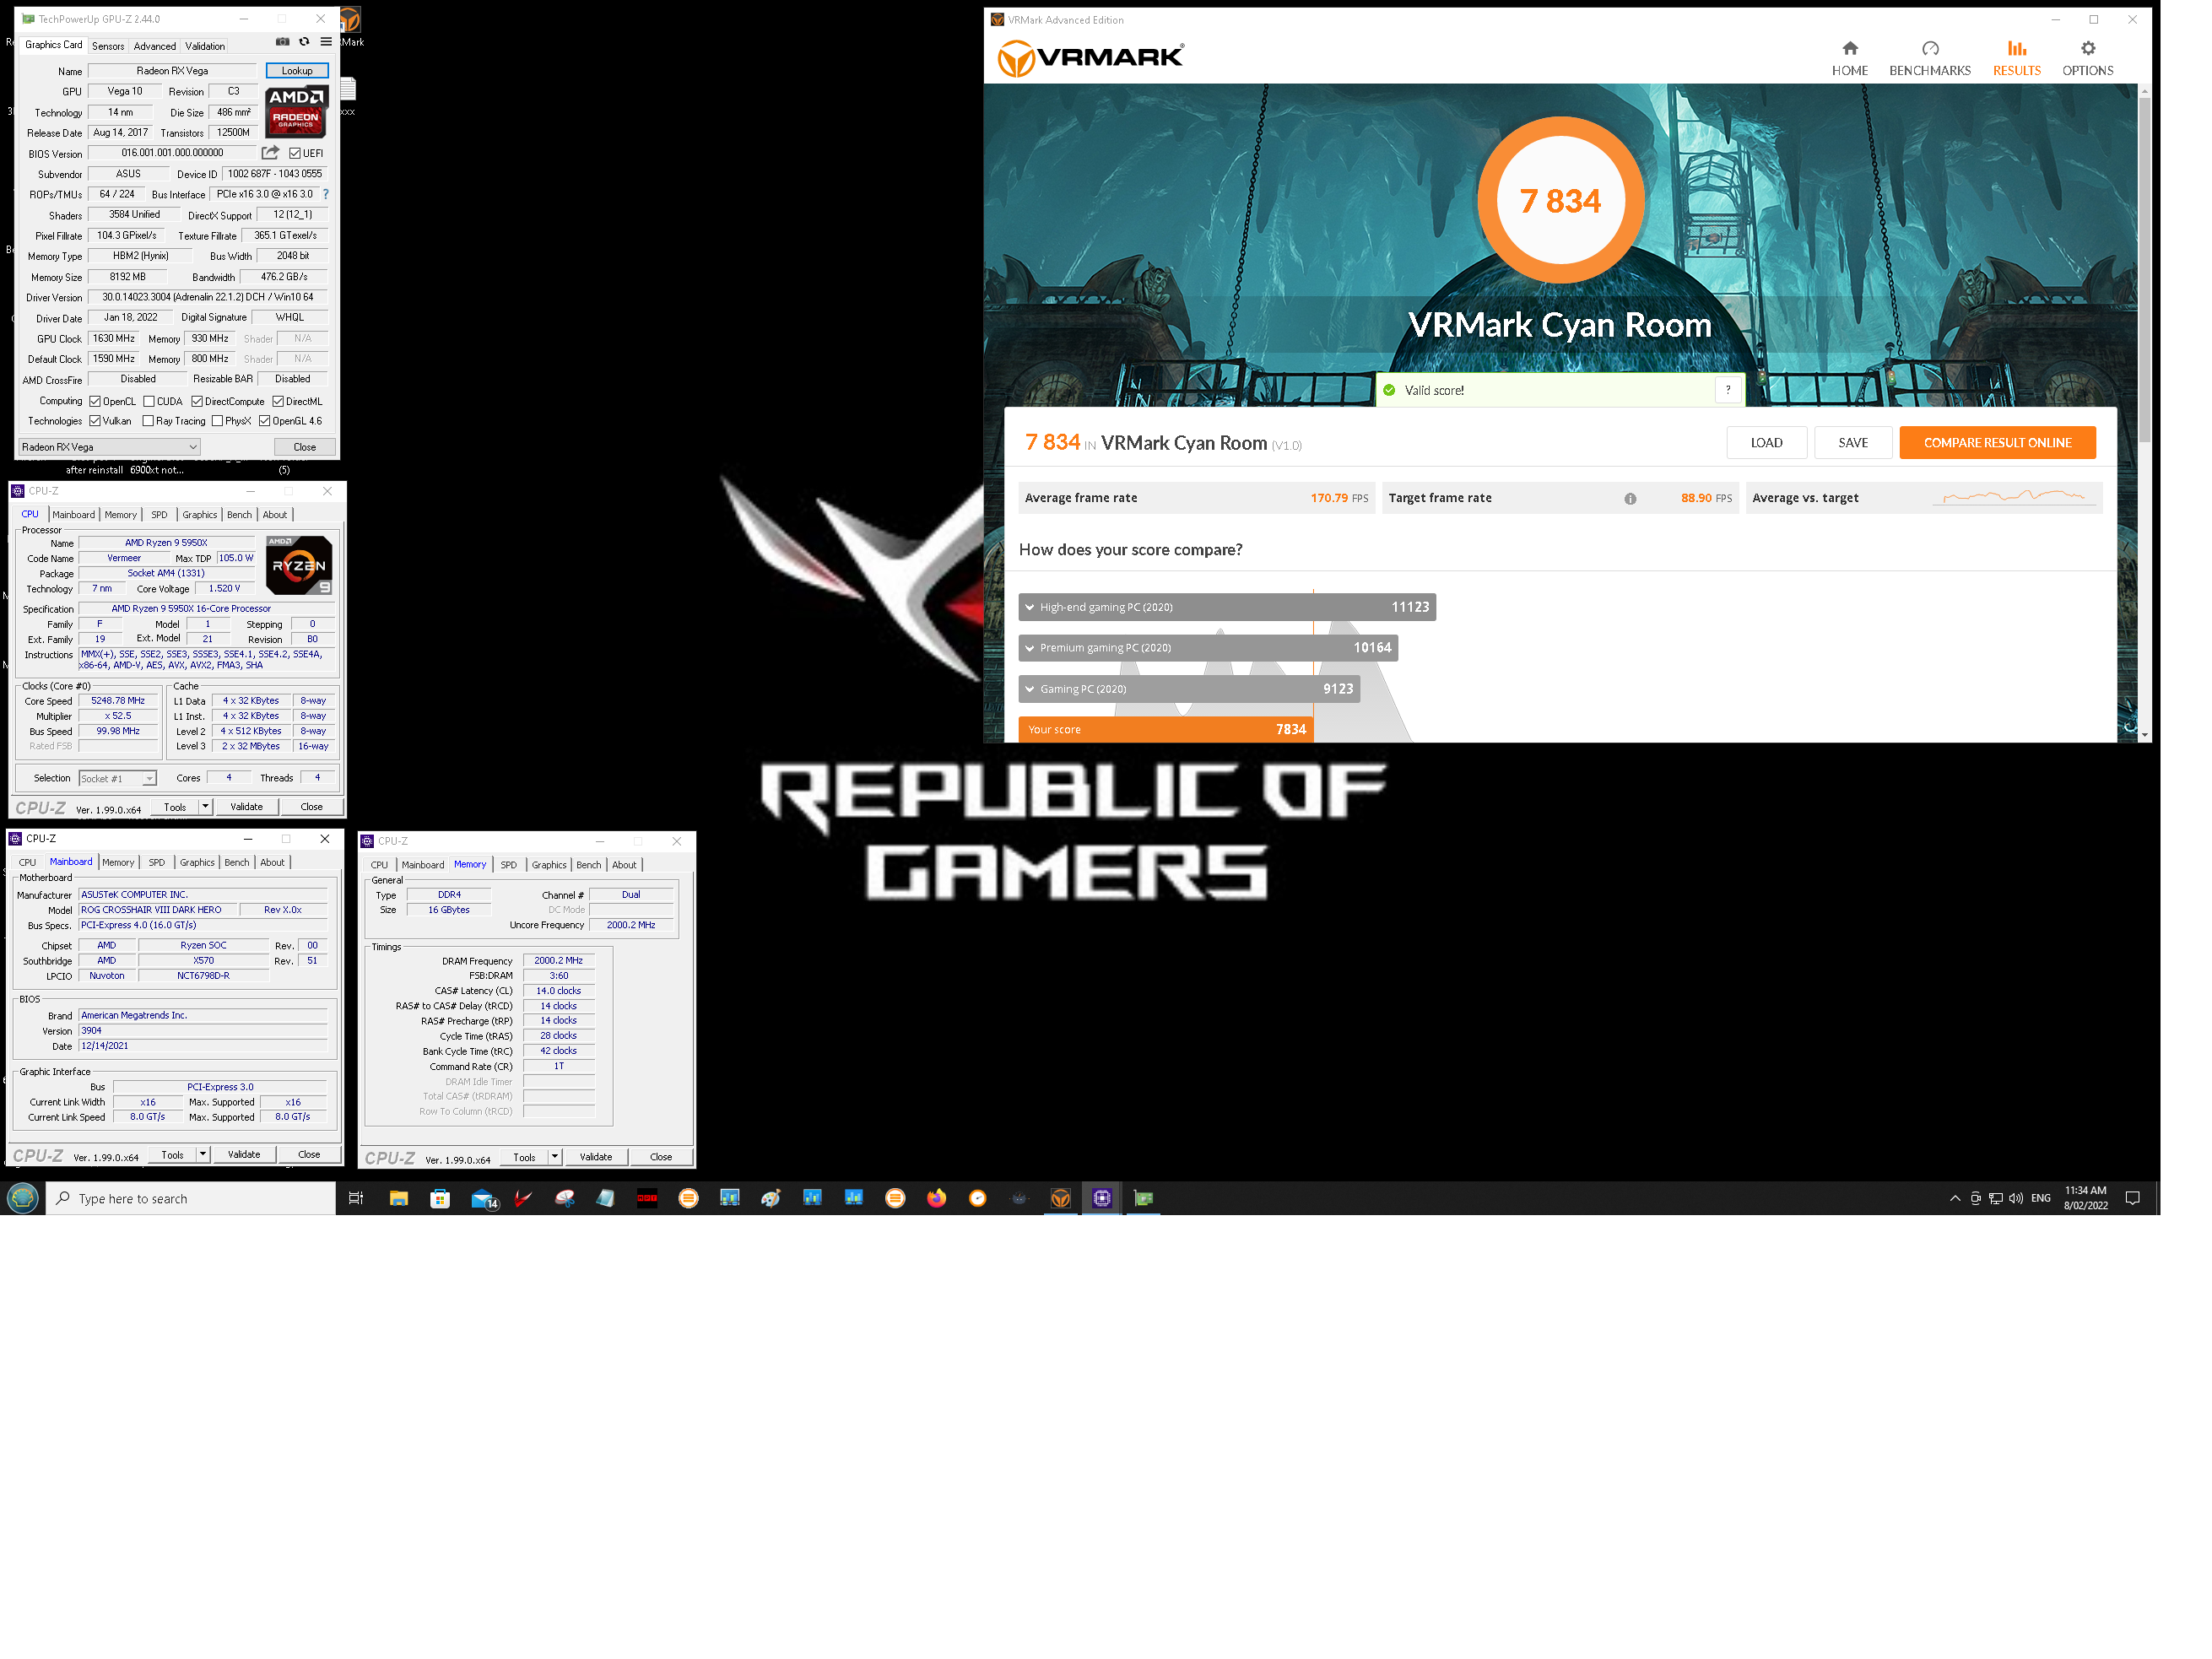
Task: Click Your score 7834 orange bar
Action: tap(1166, 730)
